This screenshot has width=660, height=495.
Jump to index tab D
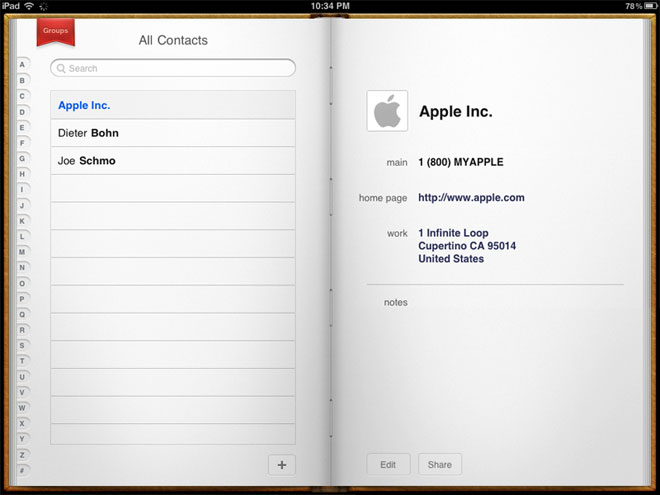tap(22, 112)
